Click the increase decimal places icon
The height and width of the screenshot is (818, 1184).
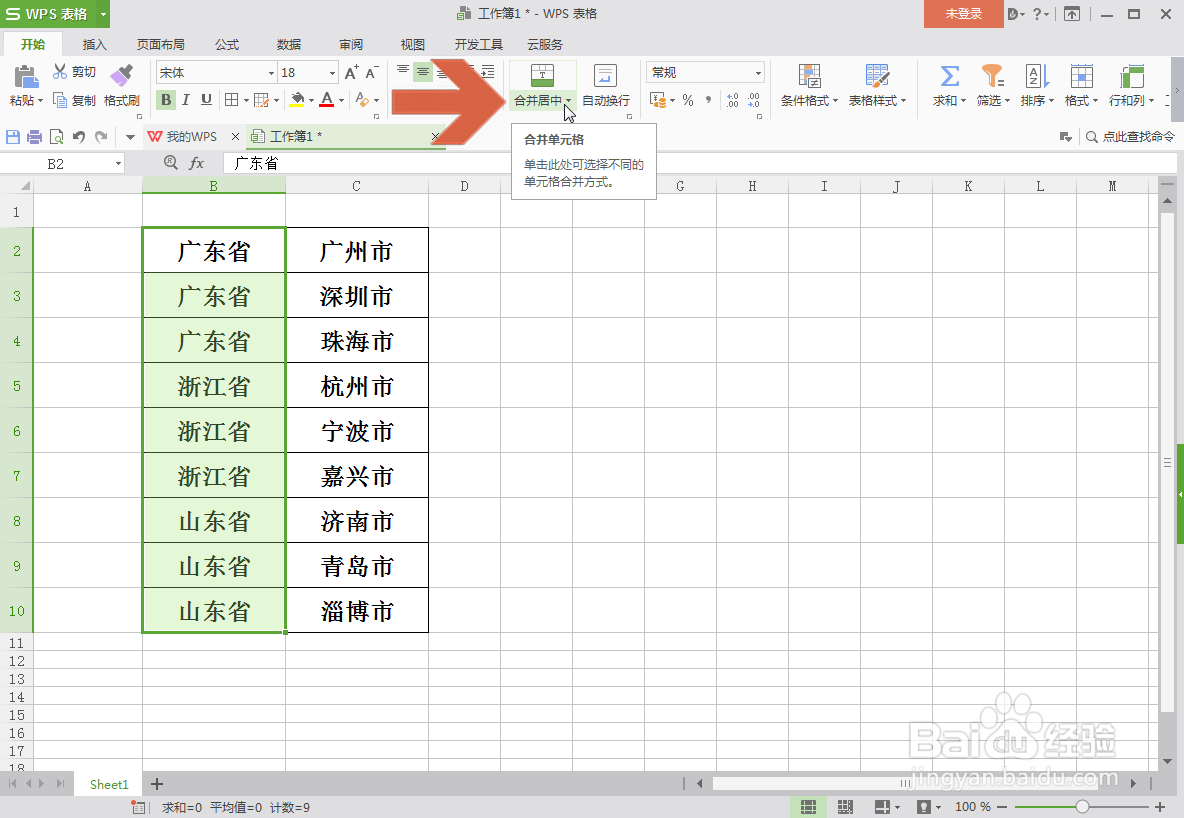[x=732, y=100]
